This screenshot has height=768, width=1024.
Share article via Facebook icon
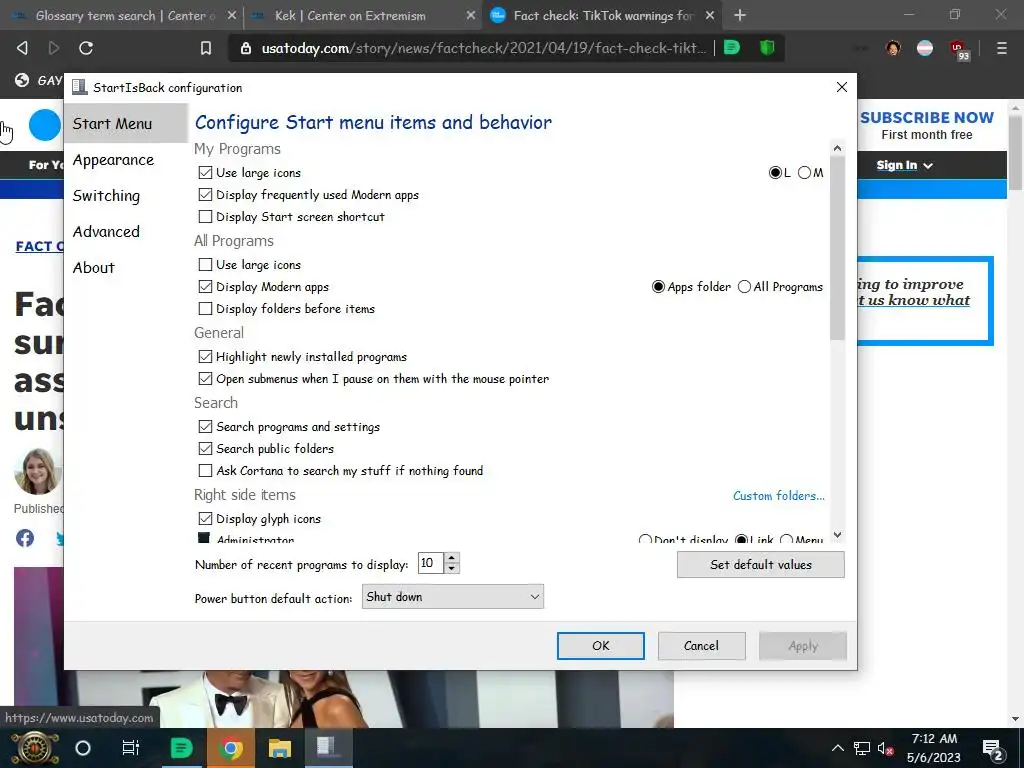[25, 538]
